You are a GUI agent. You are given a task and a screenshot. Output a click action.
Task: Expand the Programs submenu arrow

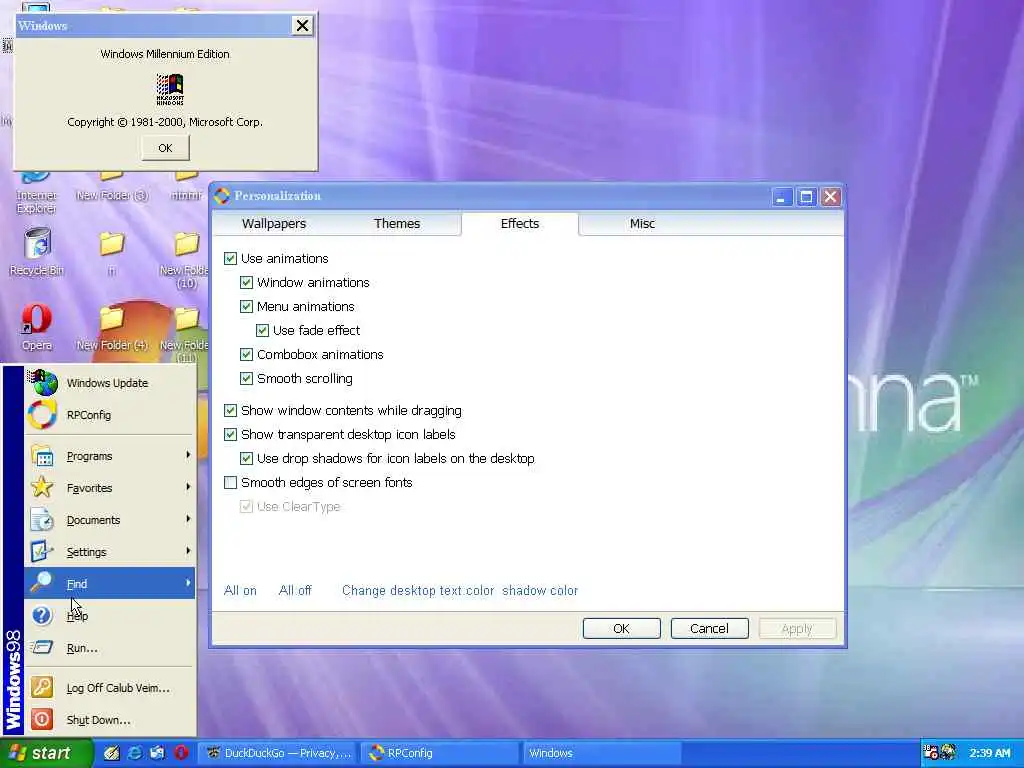point(188,455)
